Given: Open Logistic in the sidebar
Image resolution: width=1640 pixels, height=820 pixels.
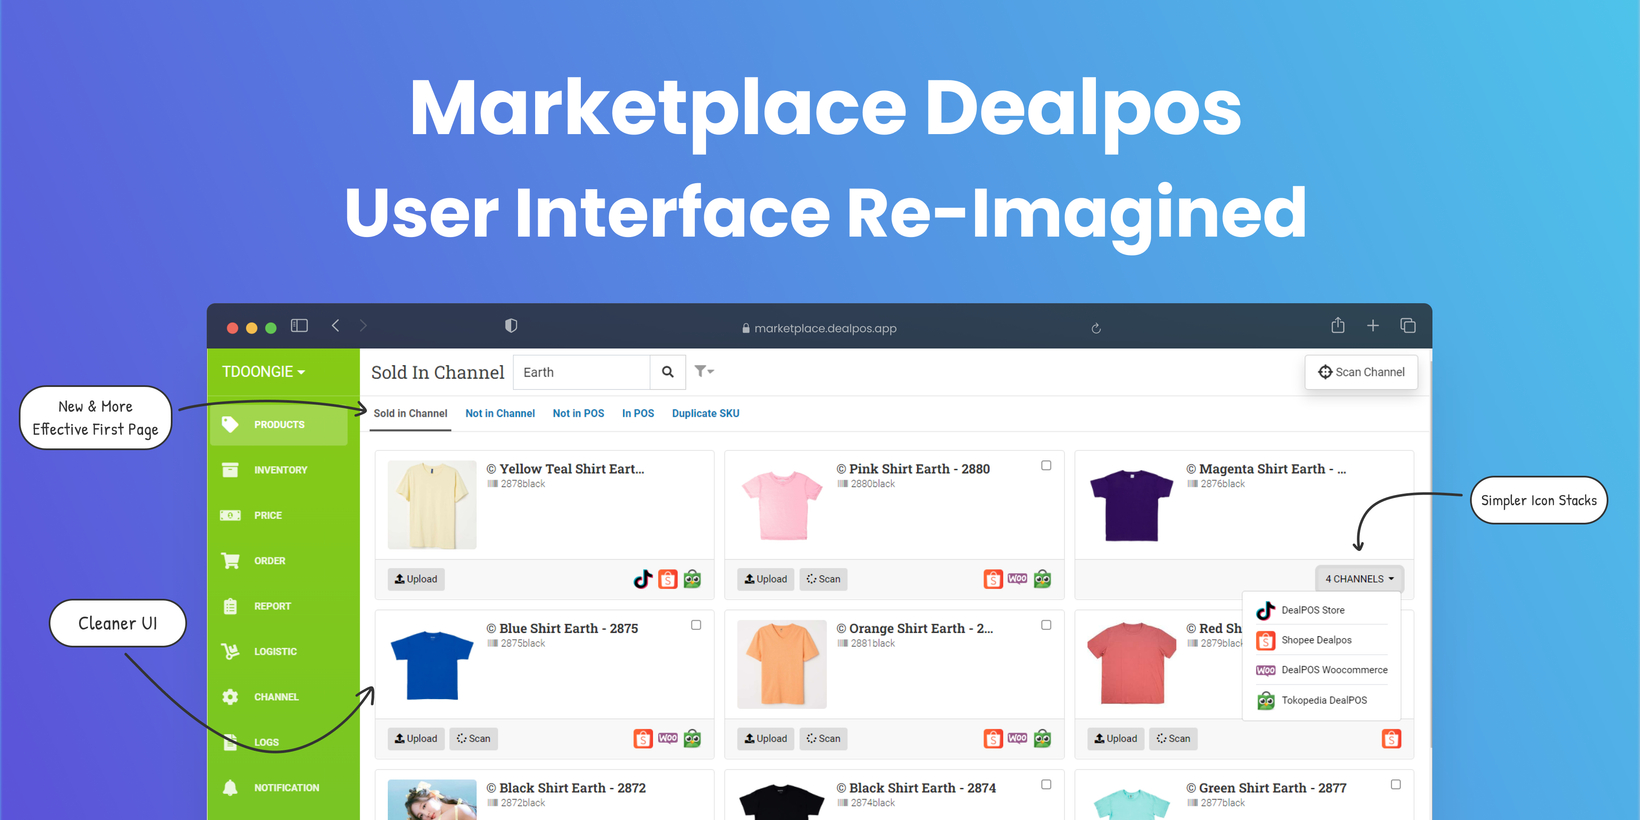Looking at the screenshot, I should [x=279, y=651].
